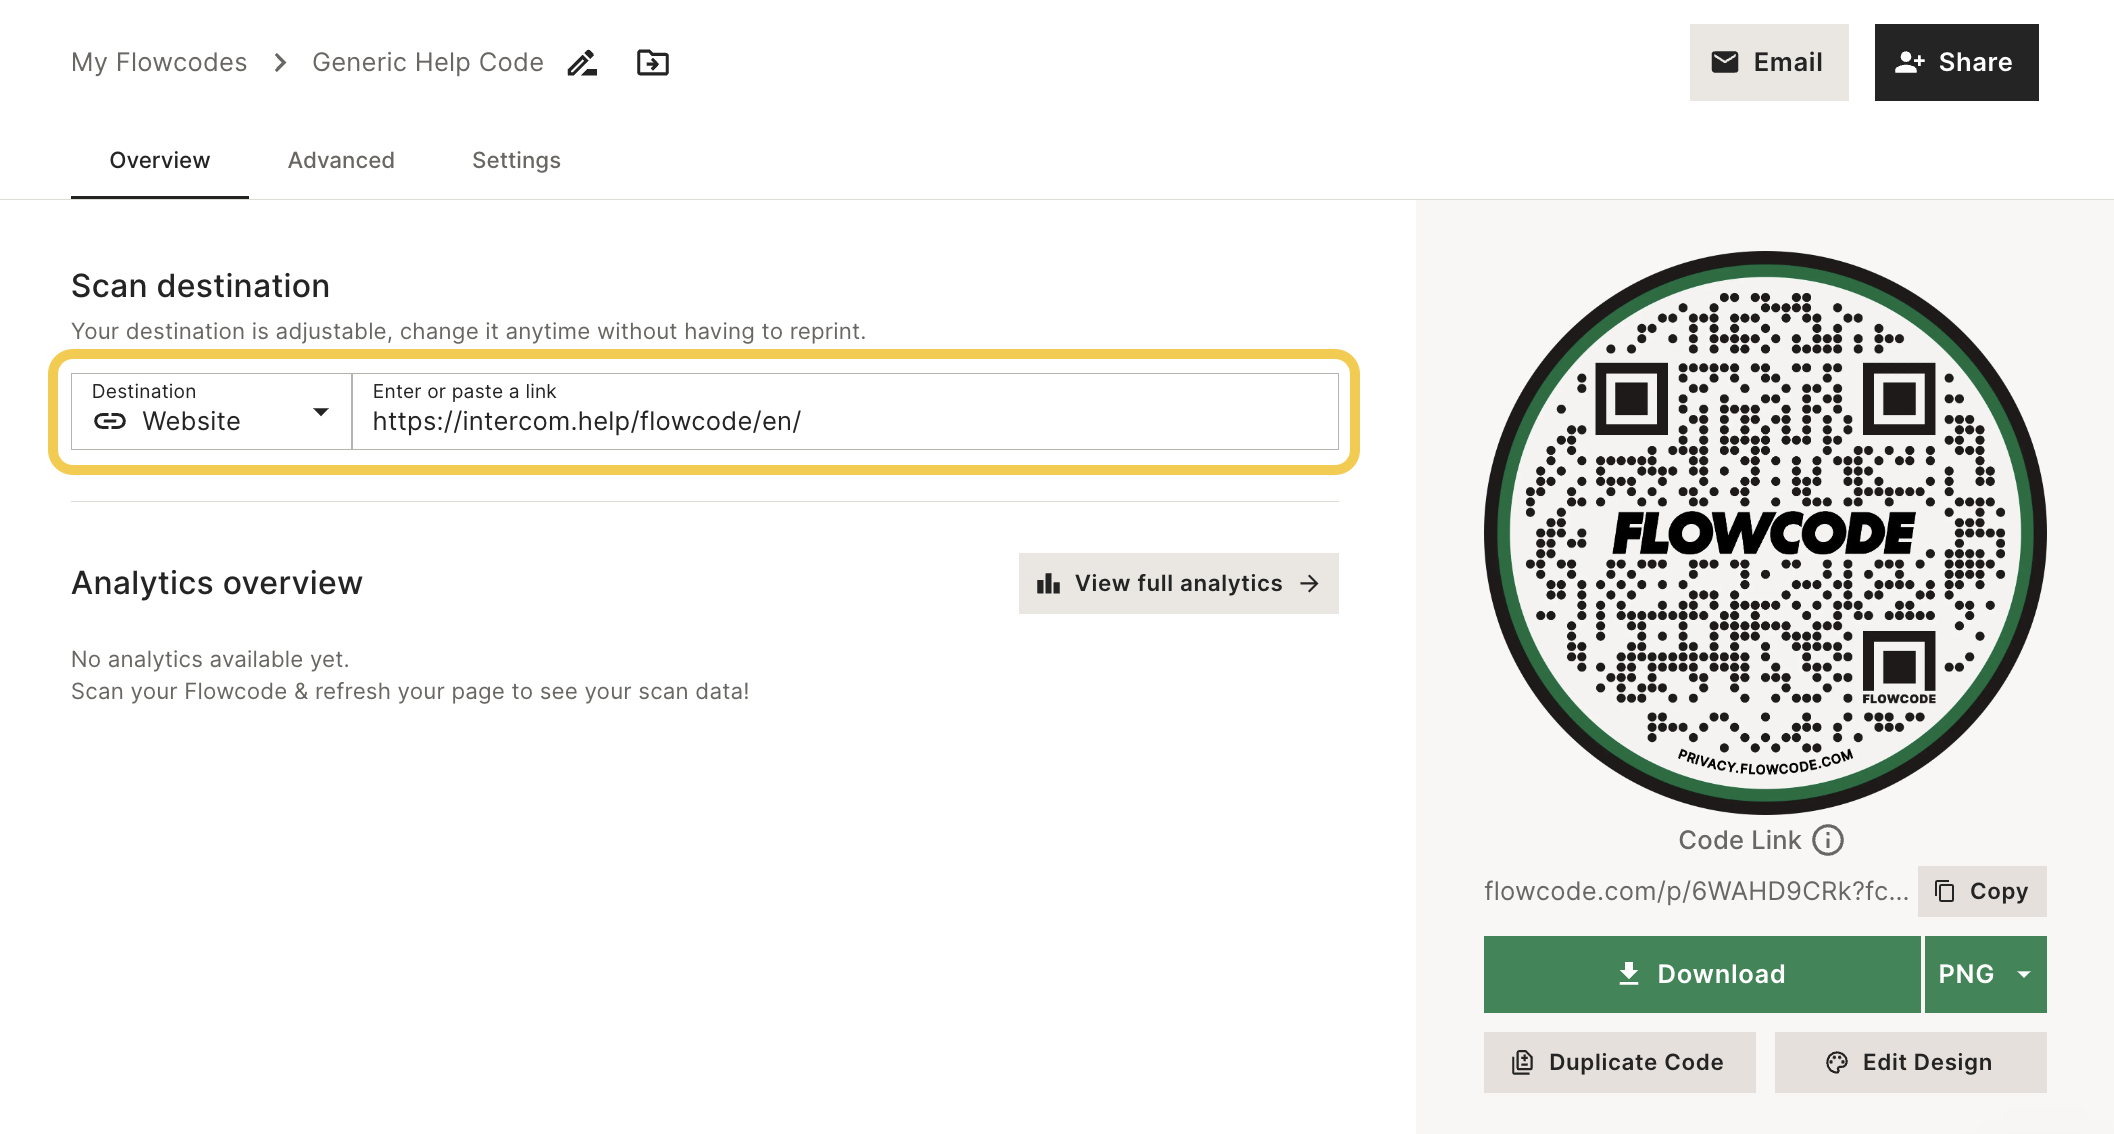The width and height of the screenshot is (2114, 1134).
Task: Open Edit Design
Action: pos(1910,1062)
